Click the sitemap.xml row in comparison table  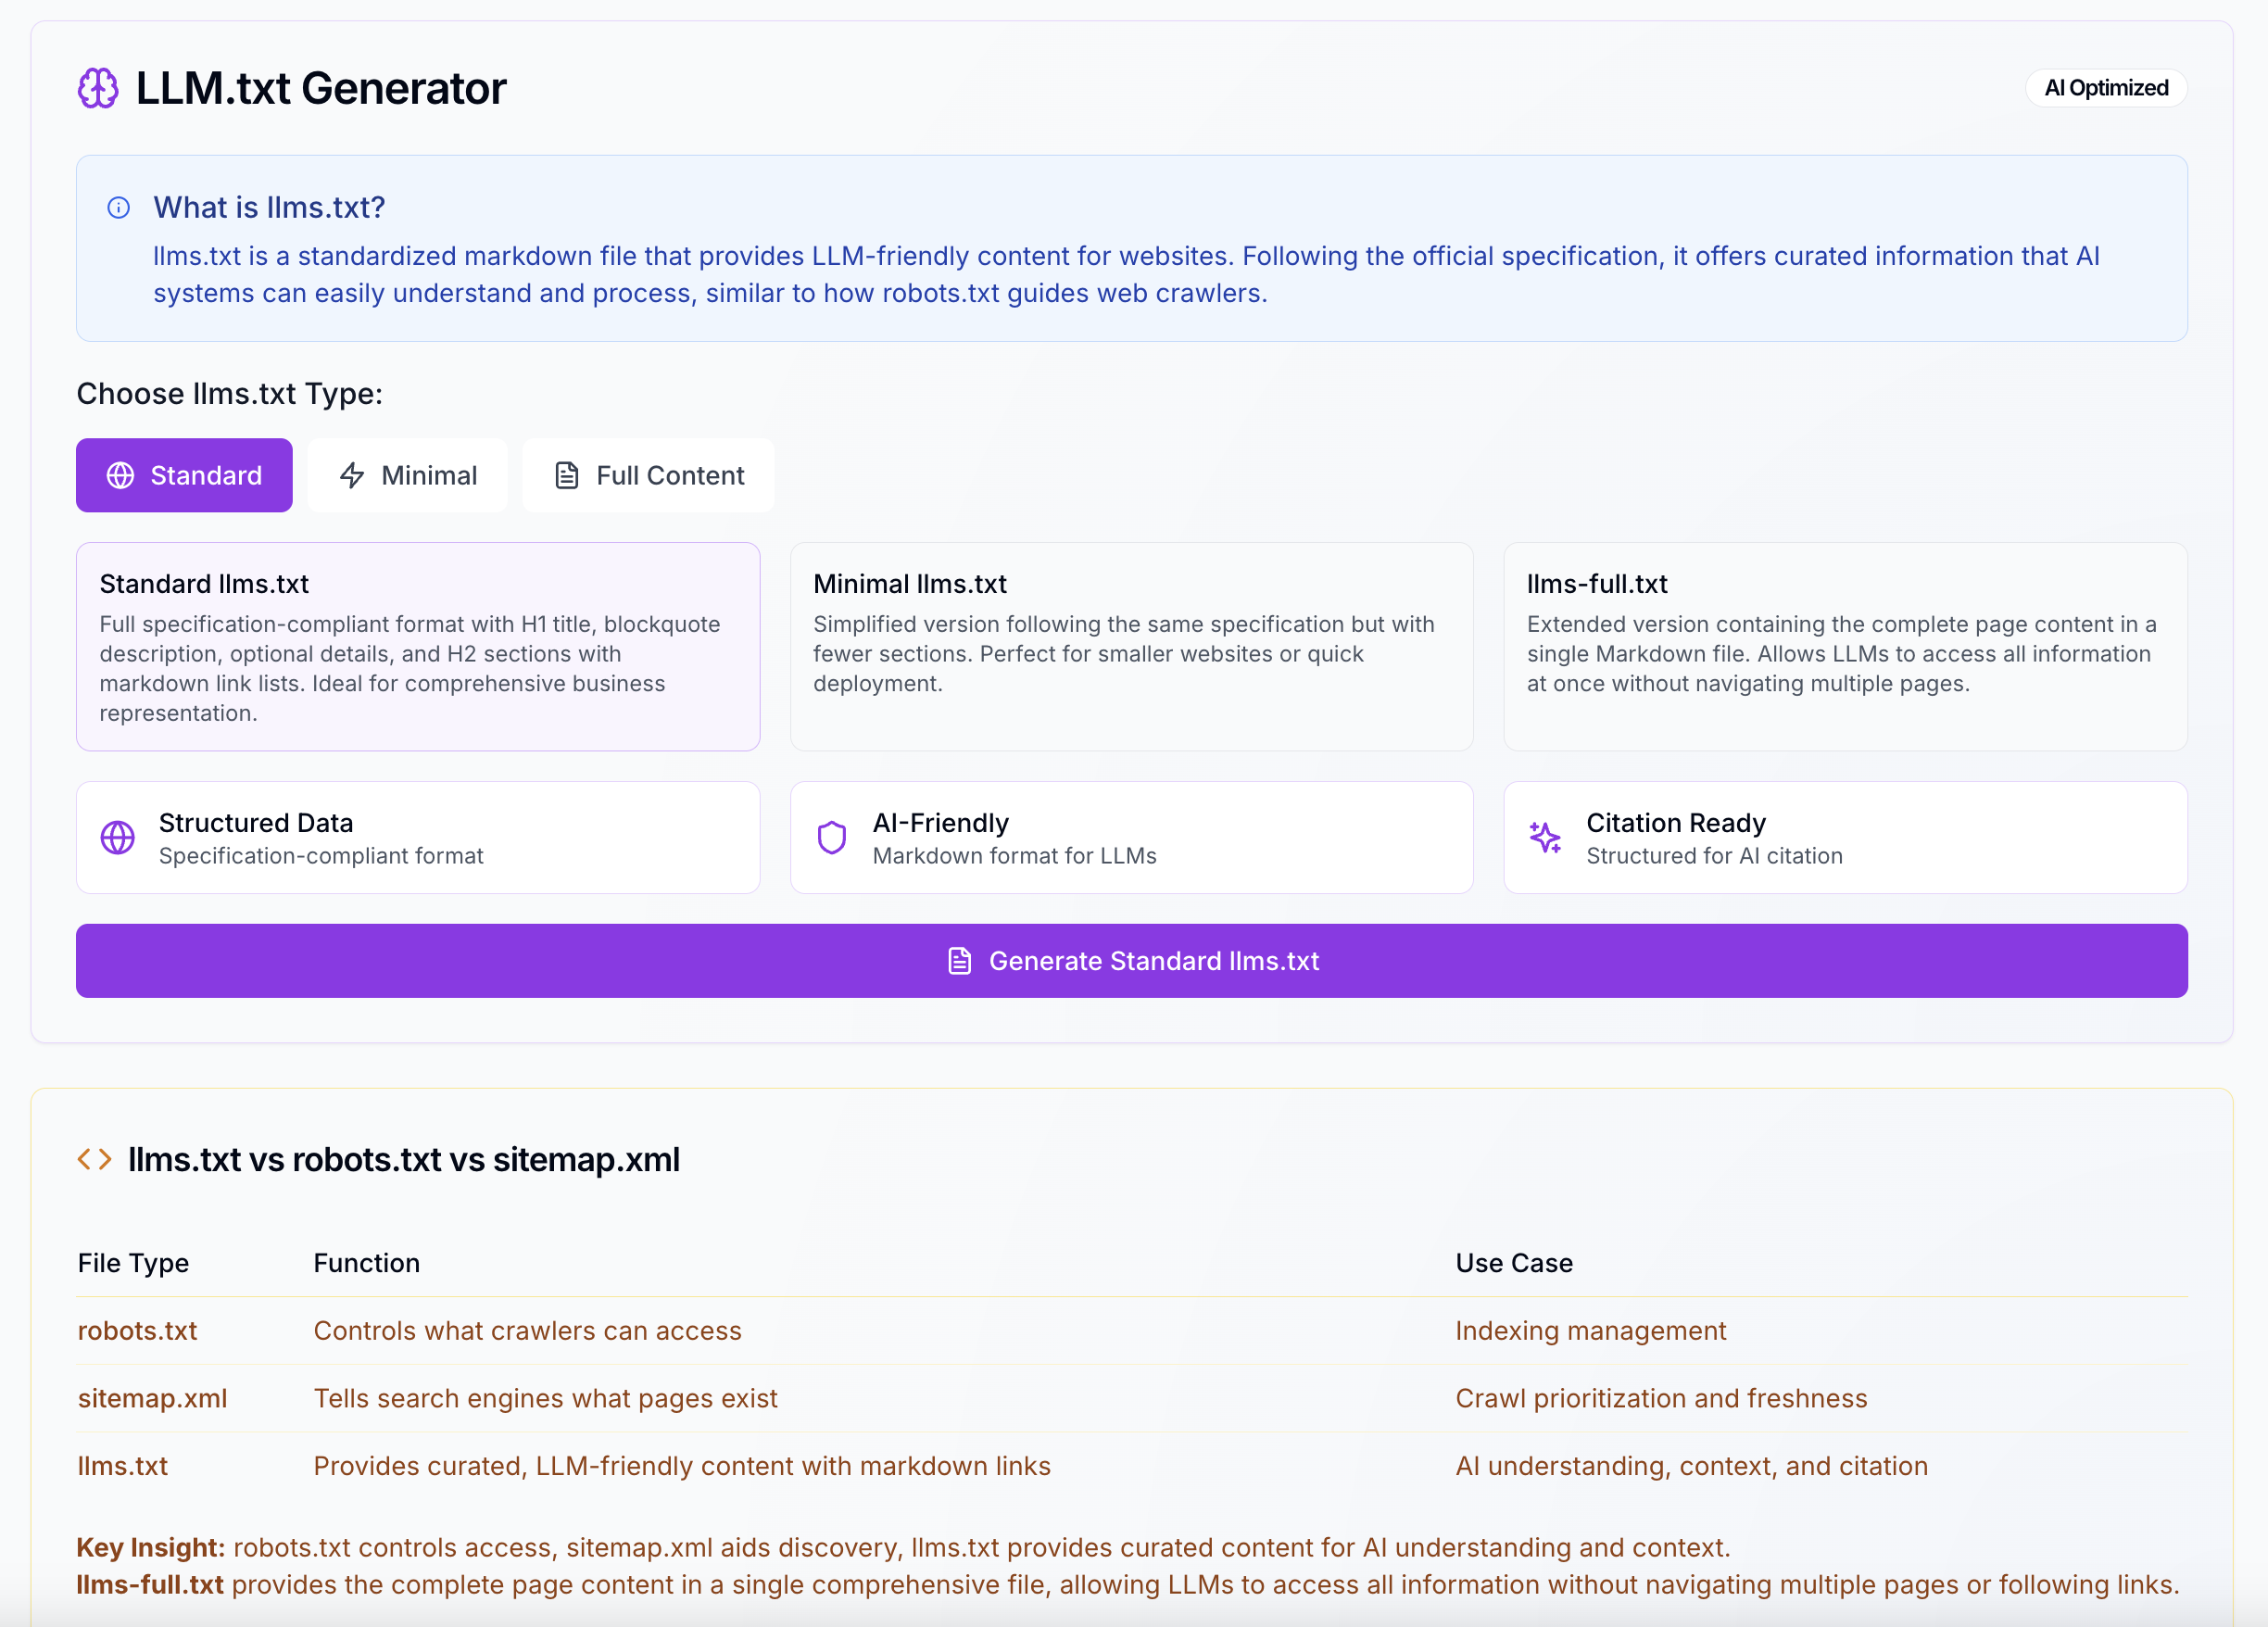click(1132, 1399)
